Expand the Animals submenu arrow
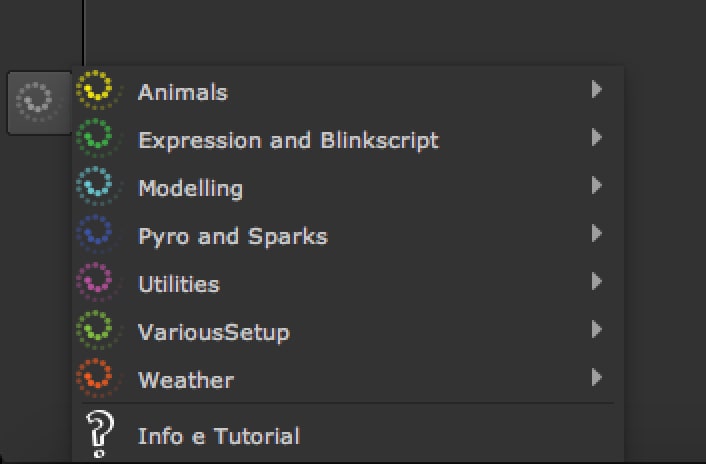706x464 pixels. click(x=596, y=90)
